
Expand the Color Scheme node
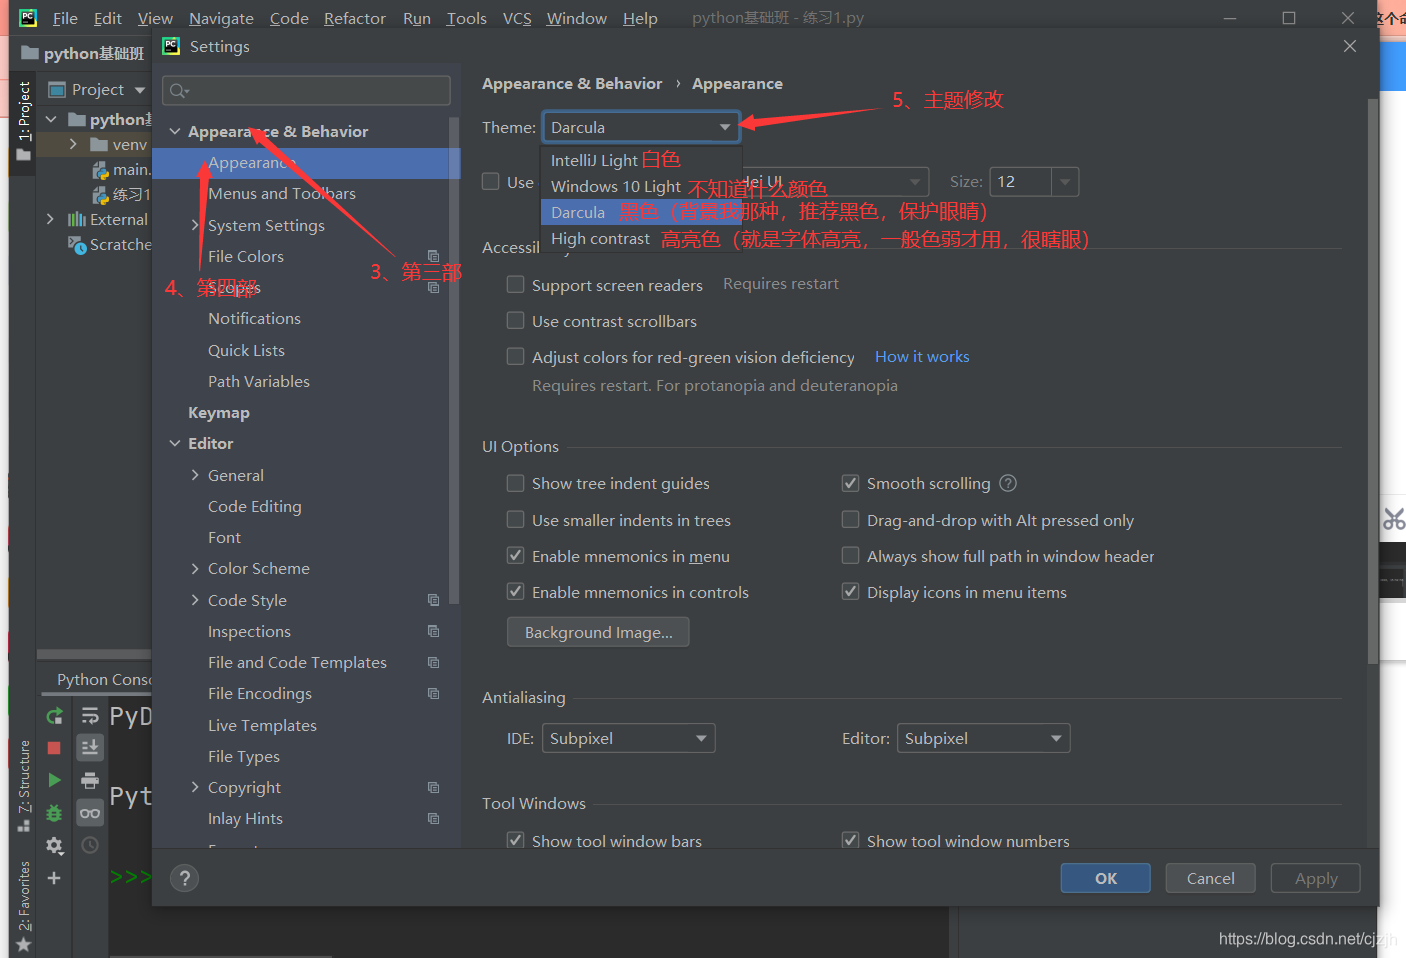pos(195,568)
